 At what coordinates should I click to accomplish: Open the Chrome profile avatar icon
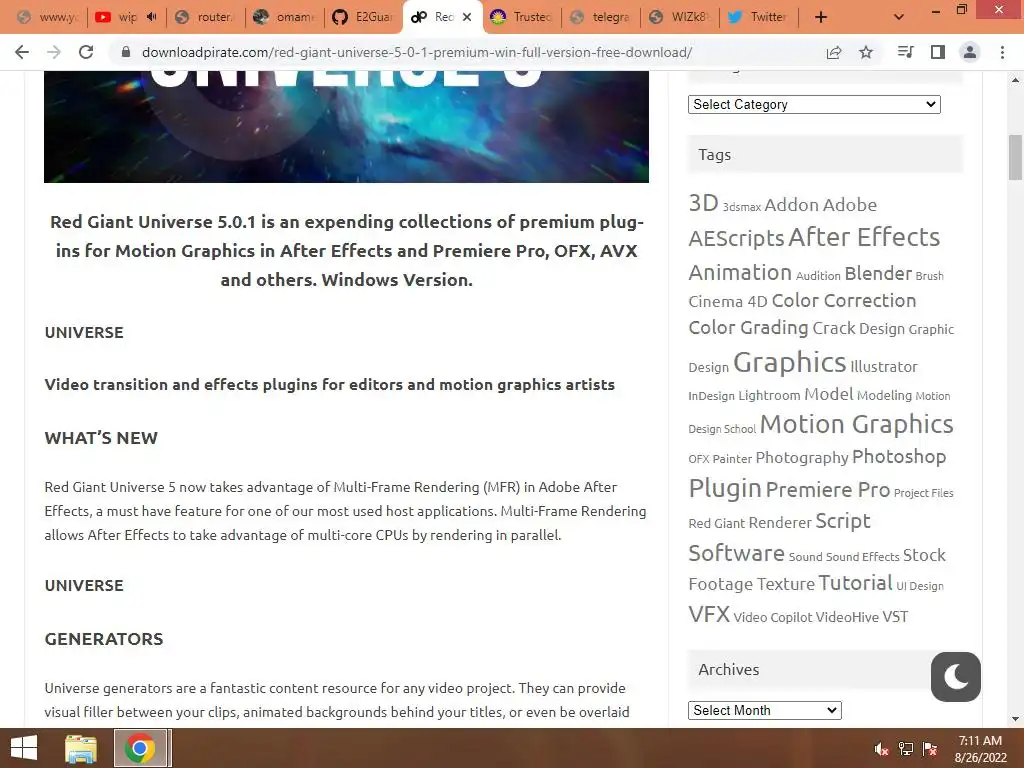(970, 52)
